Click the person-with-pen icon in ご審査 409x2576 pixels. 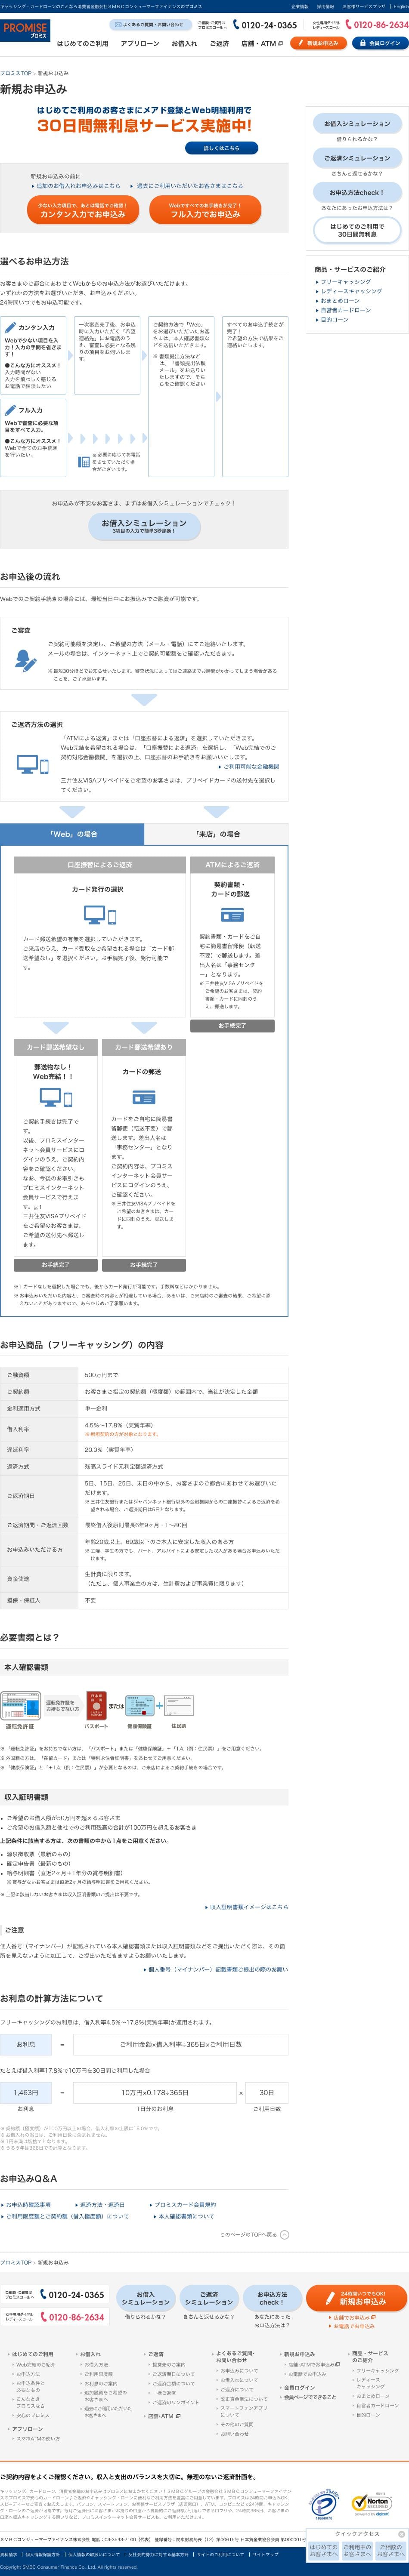pos(25,661)
